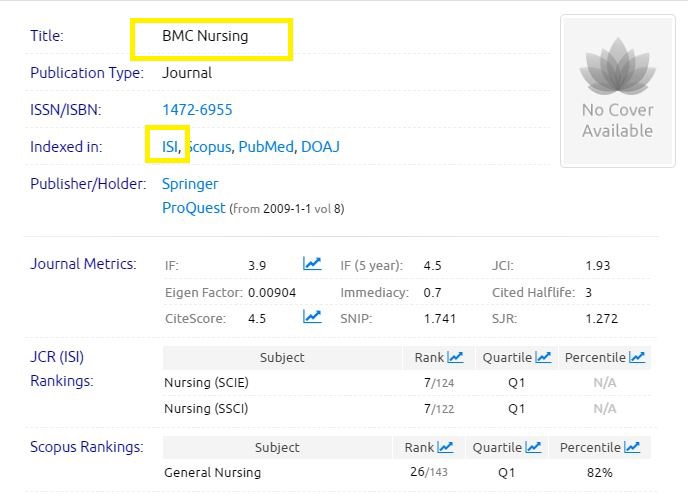Click chart icon beside JCR Rank header
Image resolution: width=688 pixels, height=496 pixels.
point(455,357)
